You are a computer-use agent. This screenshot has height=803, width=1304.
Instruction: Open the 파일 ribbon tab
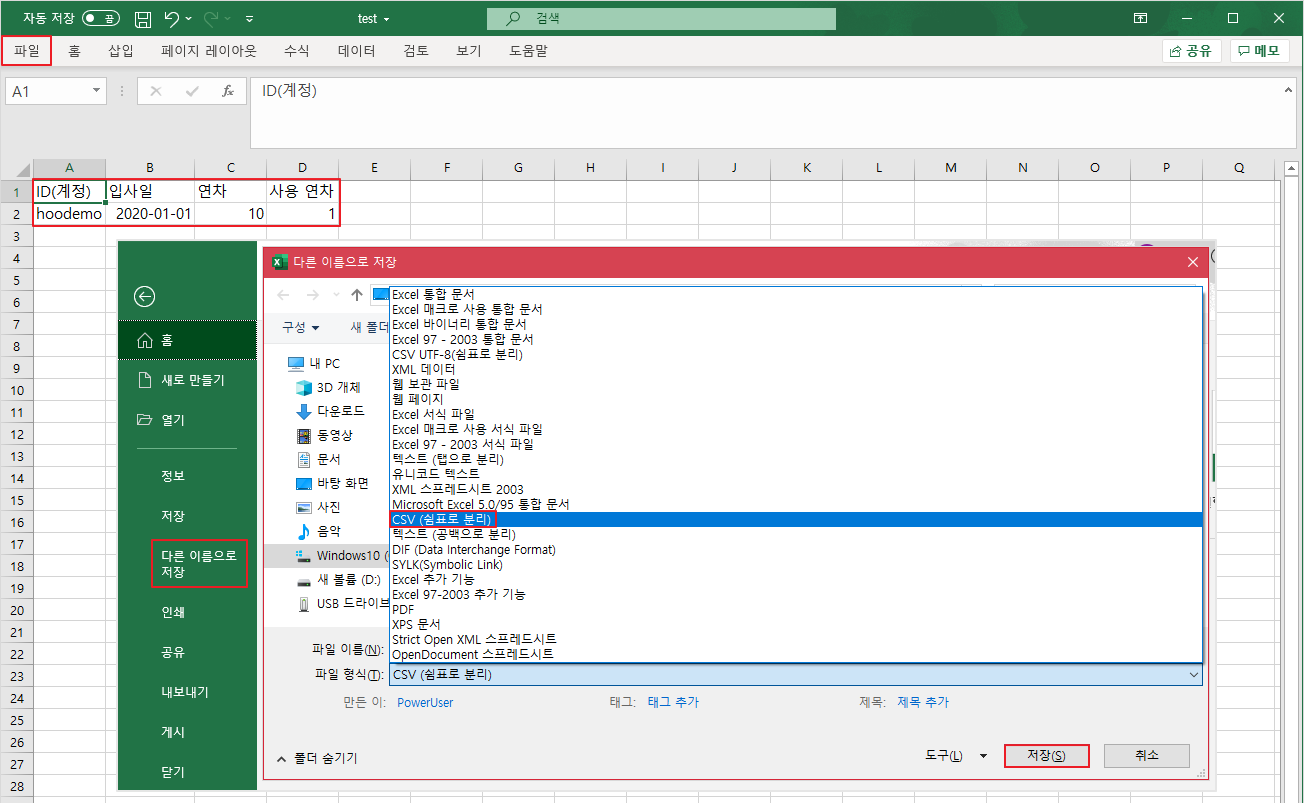click(27, 50)
